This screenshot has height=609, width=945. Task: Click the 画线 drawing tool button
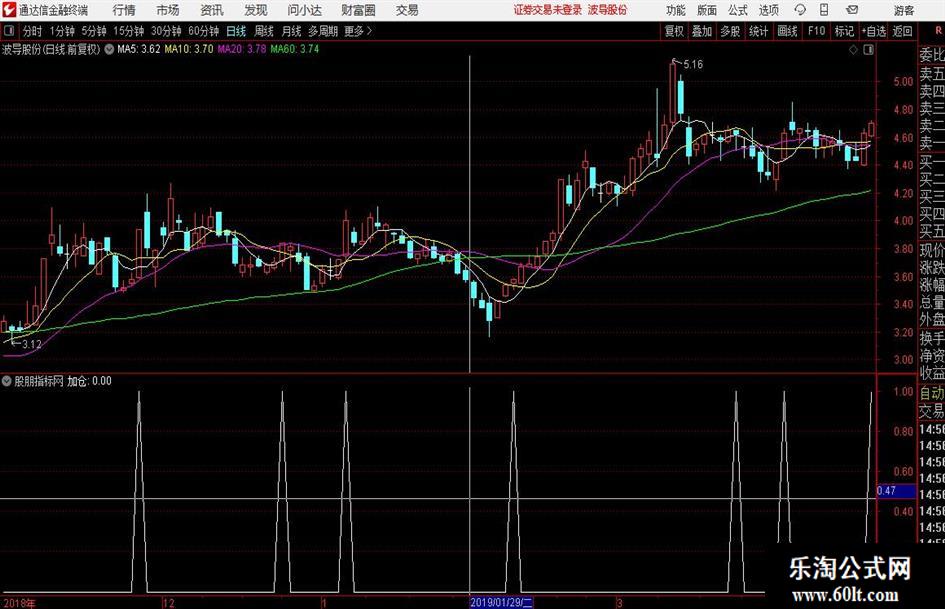pyautogui.click(x=787, y=31)
